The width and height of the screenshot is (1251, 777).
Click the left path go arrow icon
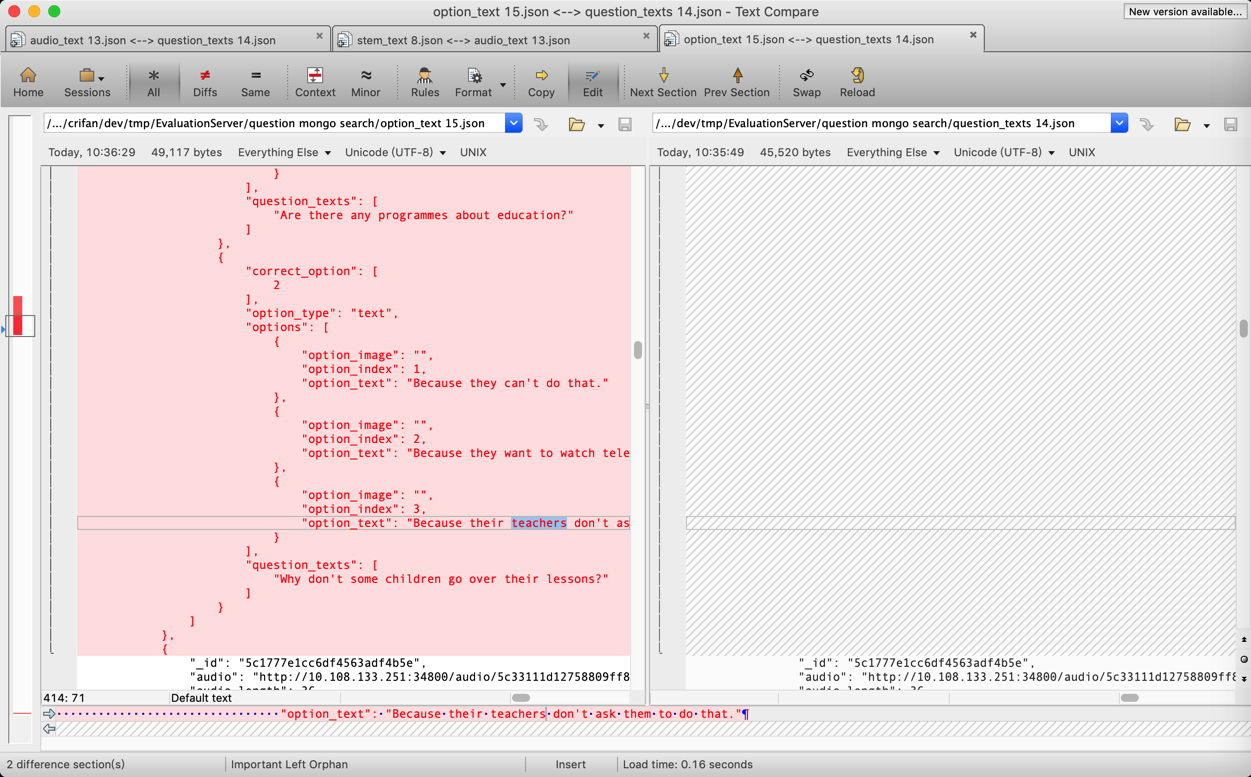(x=541, y=124)
